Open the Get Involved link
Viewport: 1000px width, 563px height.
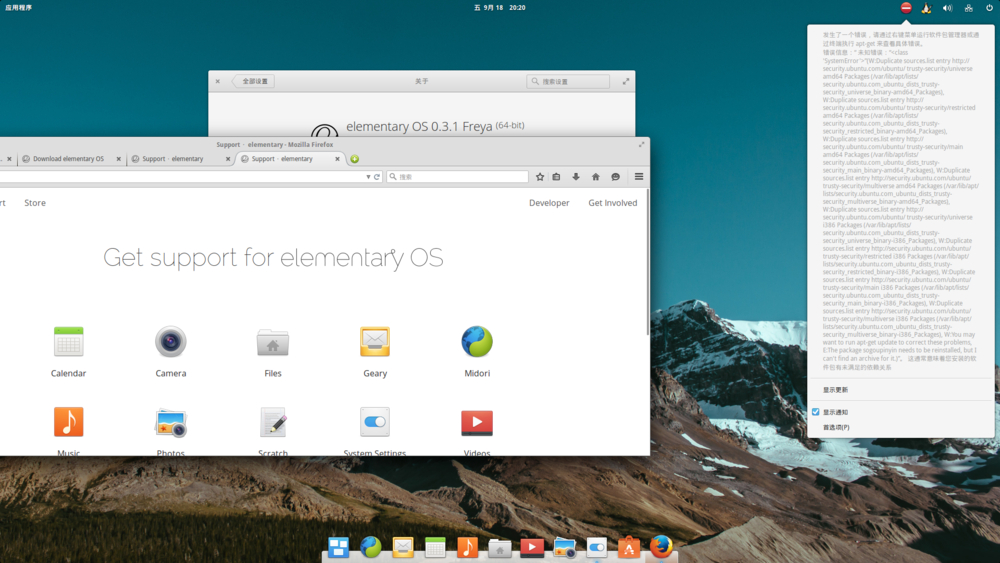pos(612,203)
